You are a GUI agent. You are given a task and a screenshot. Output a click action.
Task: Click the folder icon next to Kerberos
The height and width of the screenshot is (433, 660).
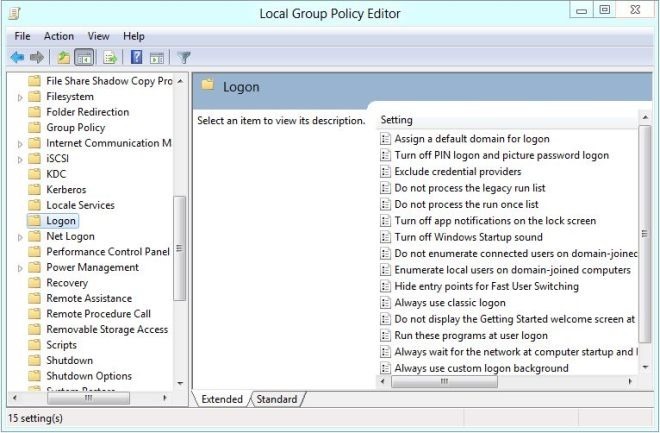[x=35, y=189]
